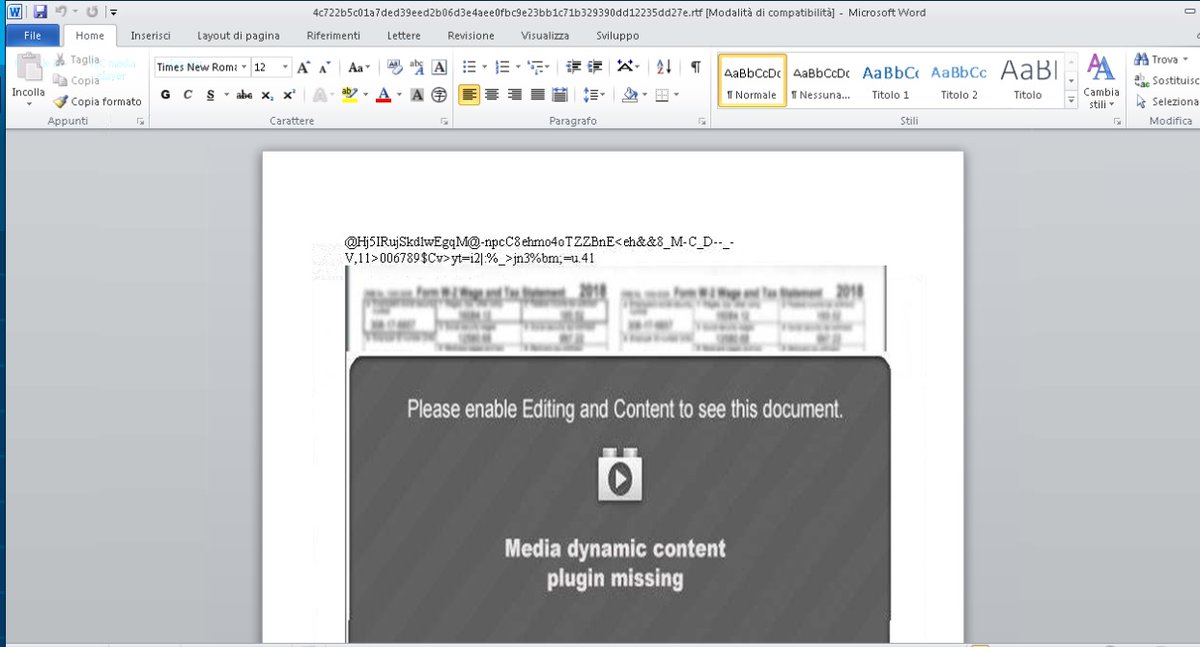Image resolution: width=1200 pixels, height=647 pixels.
Task: Switch to the Inserisci tab
Action: point(150,36)
